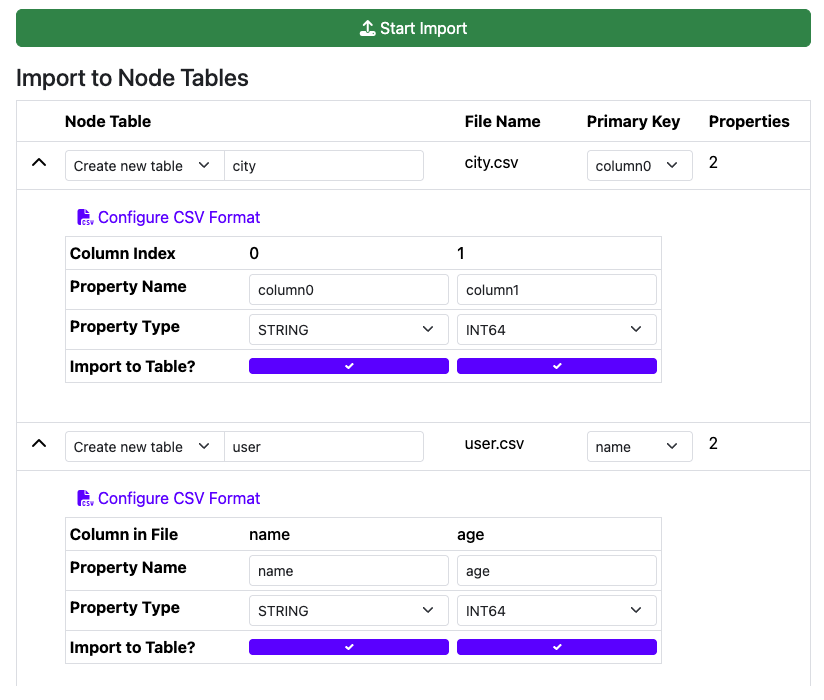Open Primary Key dropdown showing column0
This screenshot has height=700, width=824.
pyautogui.click(x=639, y=166)
